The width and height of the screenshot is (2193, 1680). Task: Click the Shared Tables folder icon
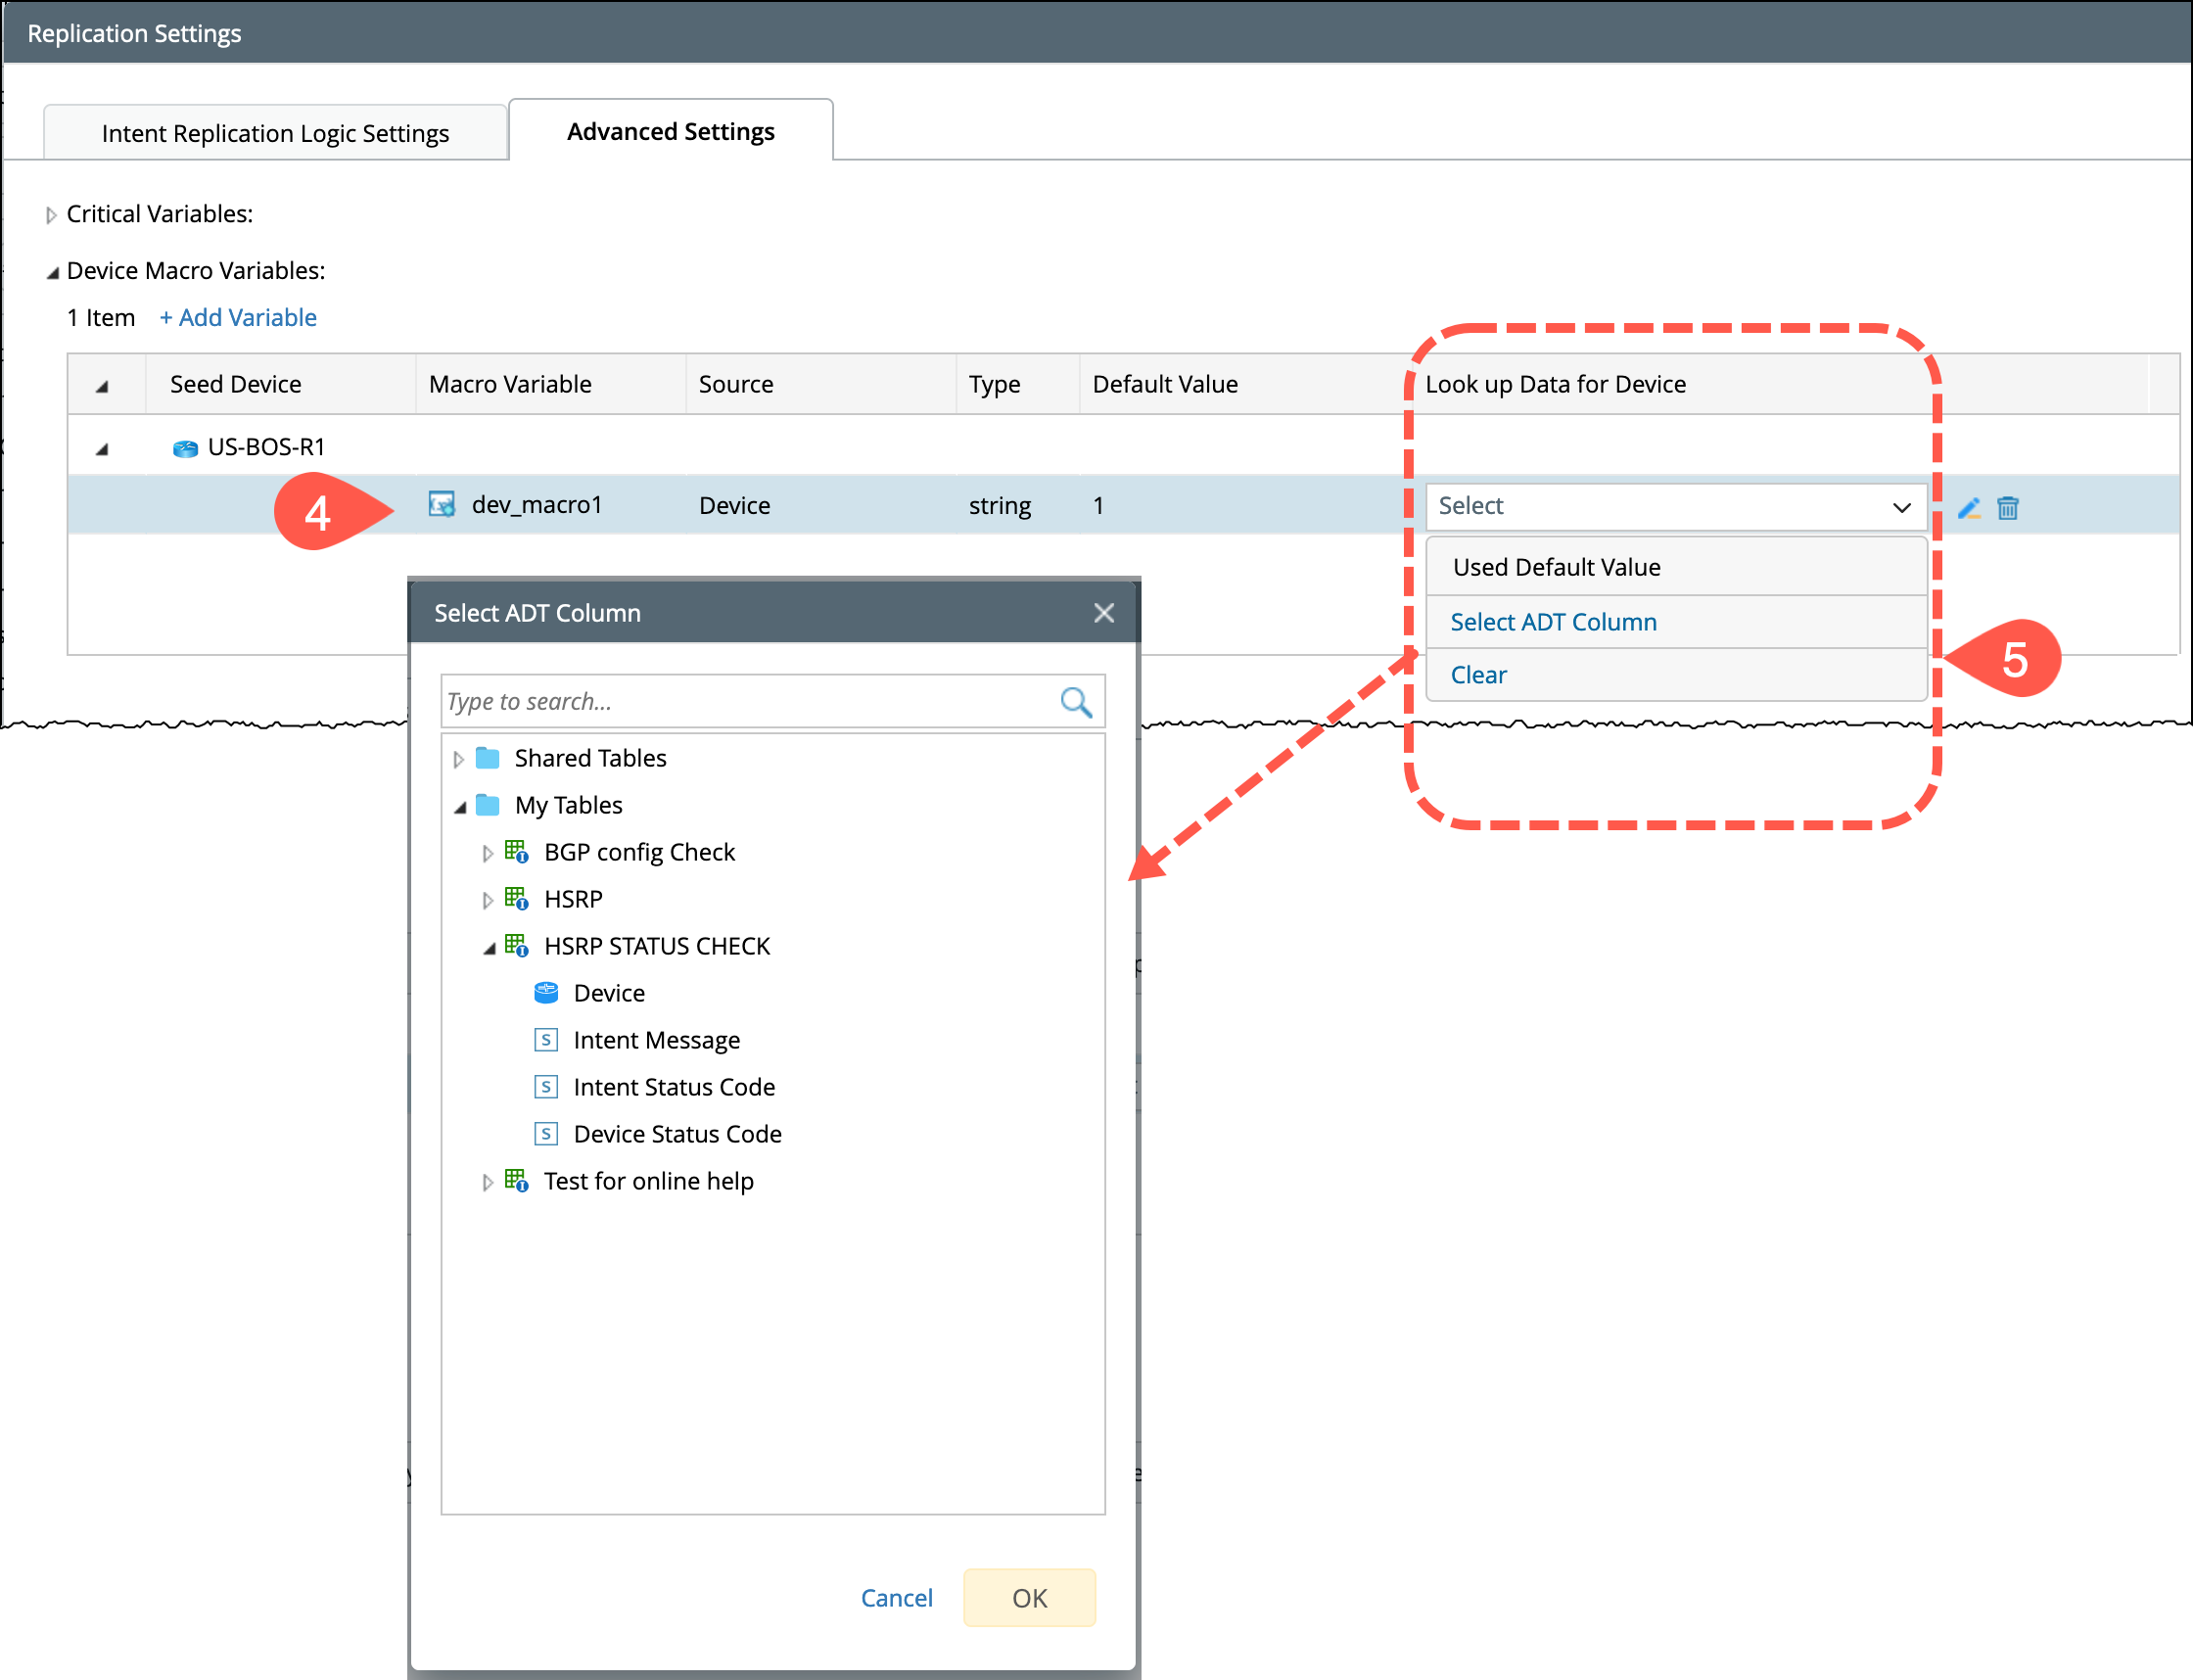point(488,758)
